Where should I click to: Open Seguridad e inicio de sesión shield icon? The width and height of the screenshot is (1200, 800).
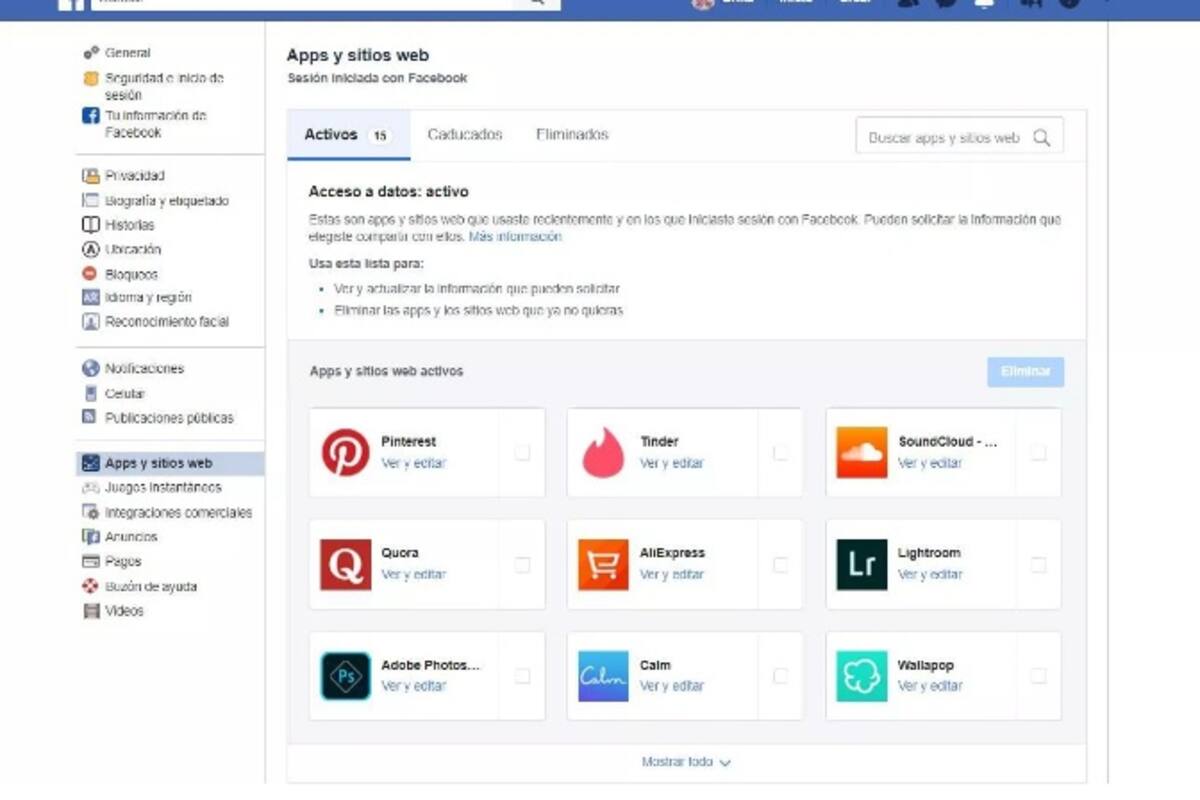pyautogui.click(x=91, y=78)
